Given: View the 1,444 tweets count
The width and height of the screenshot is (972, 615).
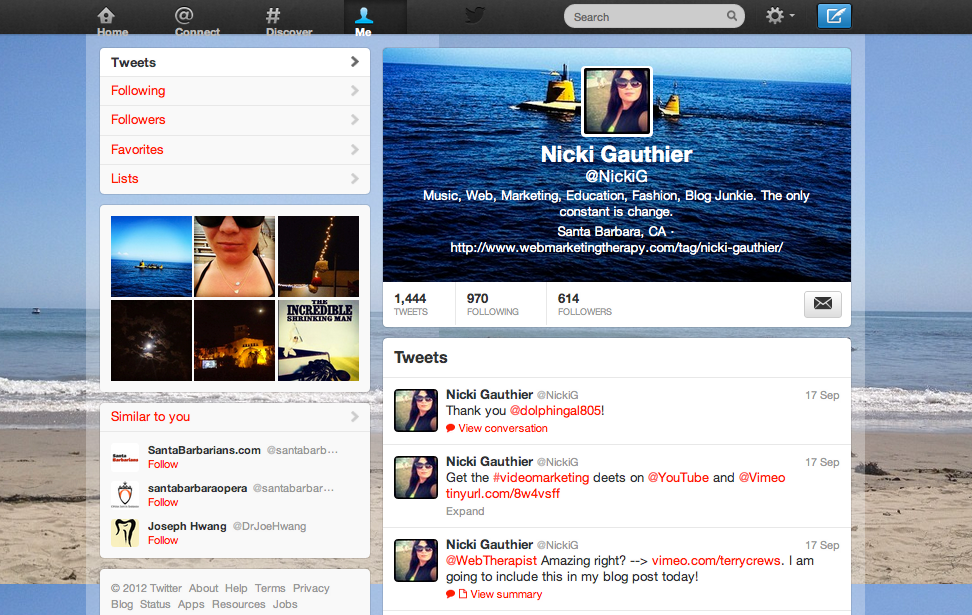Looking at the screenshot, I should (410, 304).
